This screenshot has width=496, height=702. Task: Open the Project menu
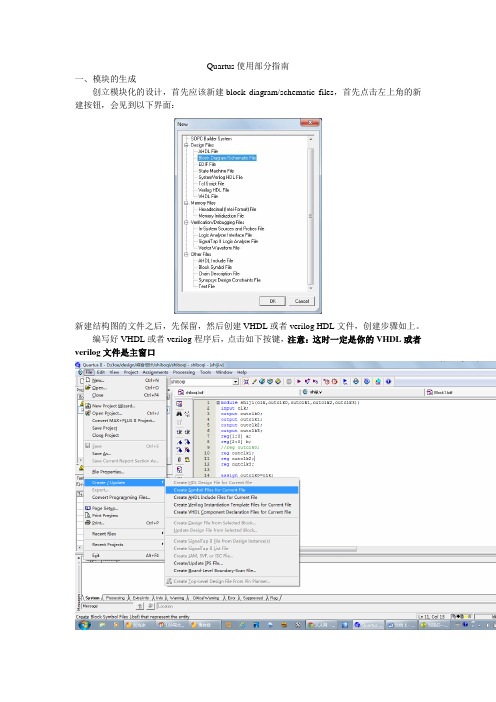coord(131,372)
